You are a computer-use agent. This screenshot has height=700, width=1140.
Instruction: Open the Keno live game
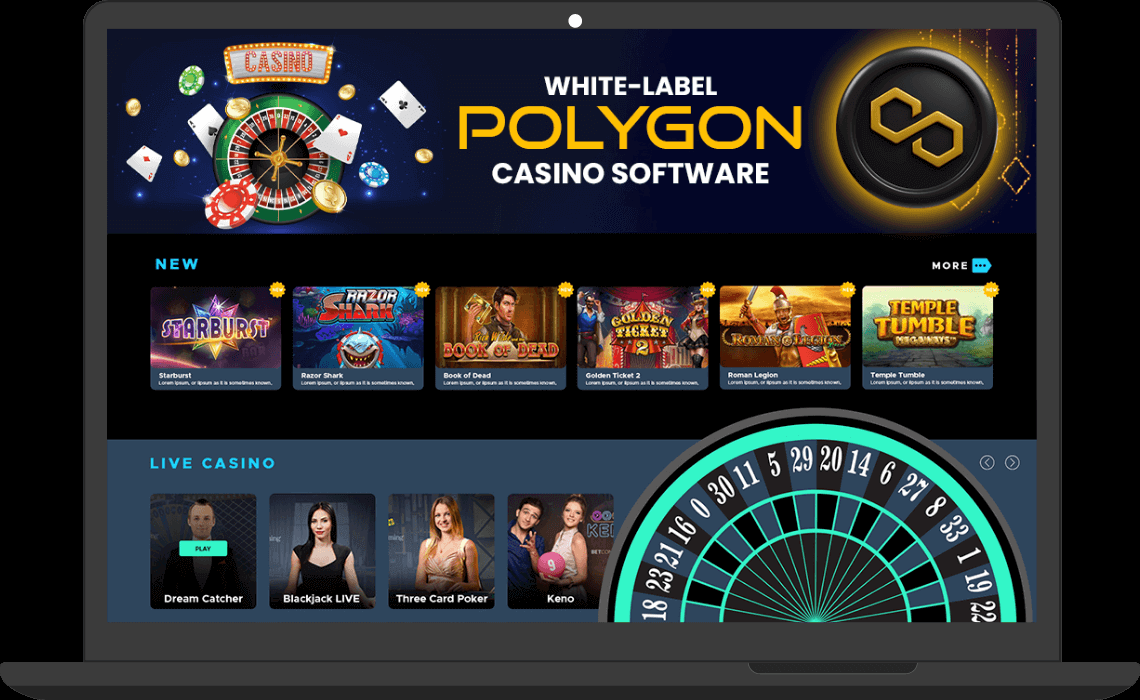[560, 551]
